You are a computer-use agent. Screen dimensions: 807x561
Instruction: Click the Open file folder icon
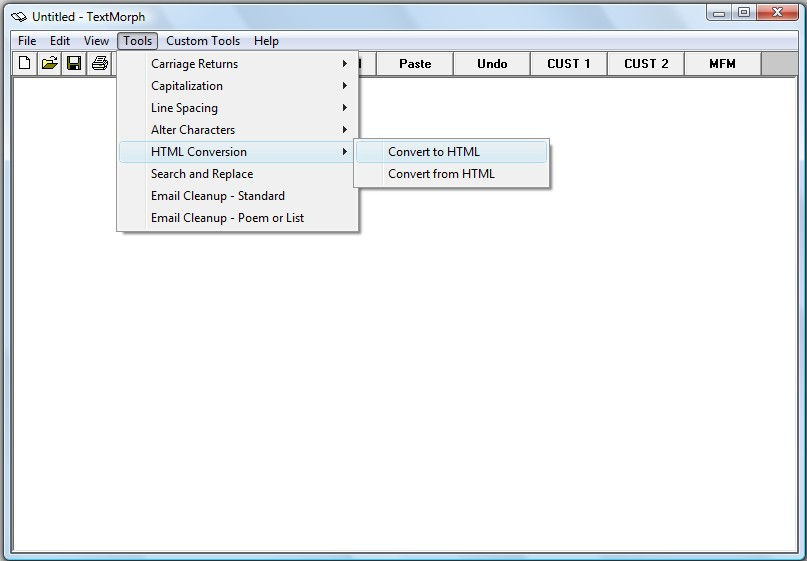(x=49, y=63)
